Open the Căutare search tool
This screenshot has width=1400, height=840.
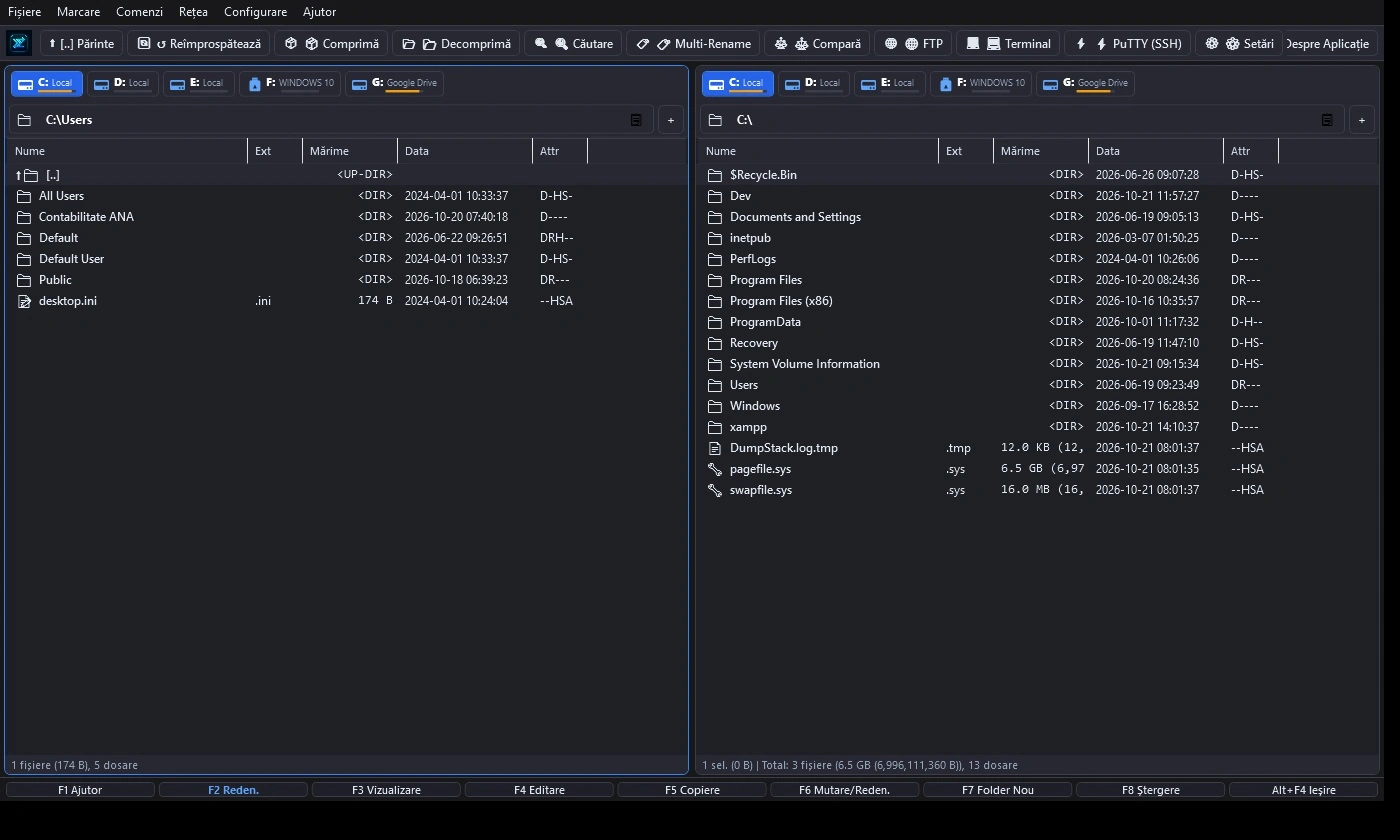tap(573, 43)
